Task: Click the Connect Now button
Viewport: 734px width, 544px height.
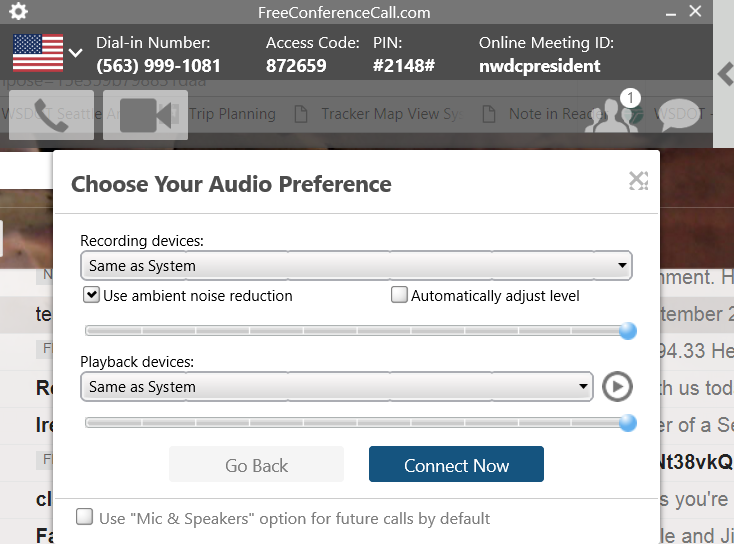Action: pos(456,464)
